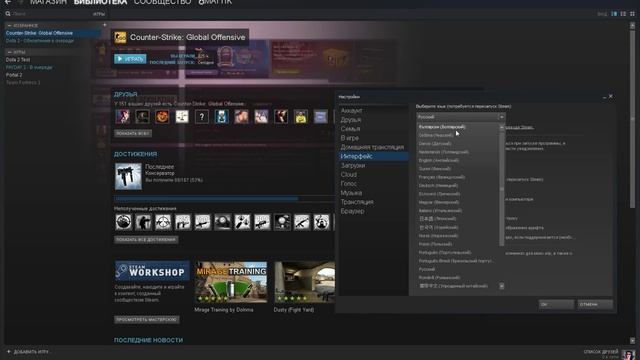Click the magnifier search icon

(8, 14)
